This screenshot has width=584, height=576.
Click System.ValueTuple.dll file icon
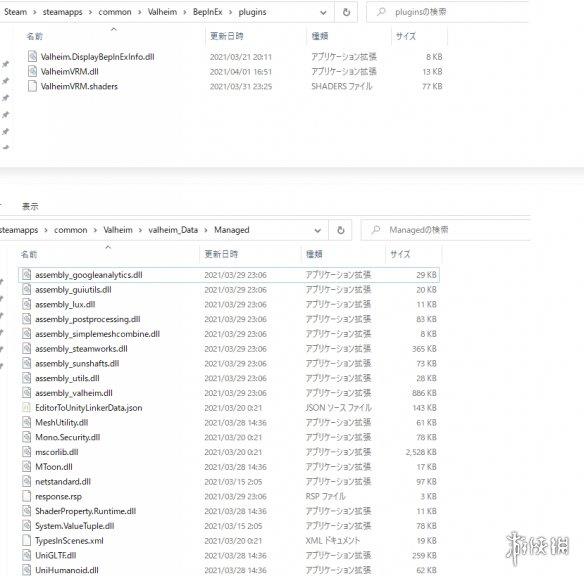pyautogui.click(x=26, y=526)
